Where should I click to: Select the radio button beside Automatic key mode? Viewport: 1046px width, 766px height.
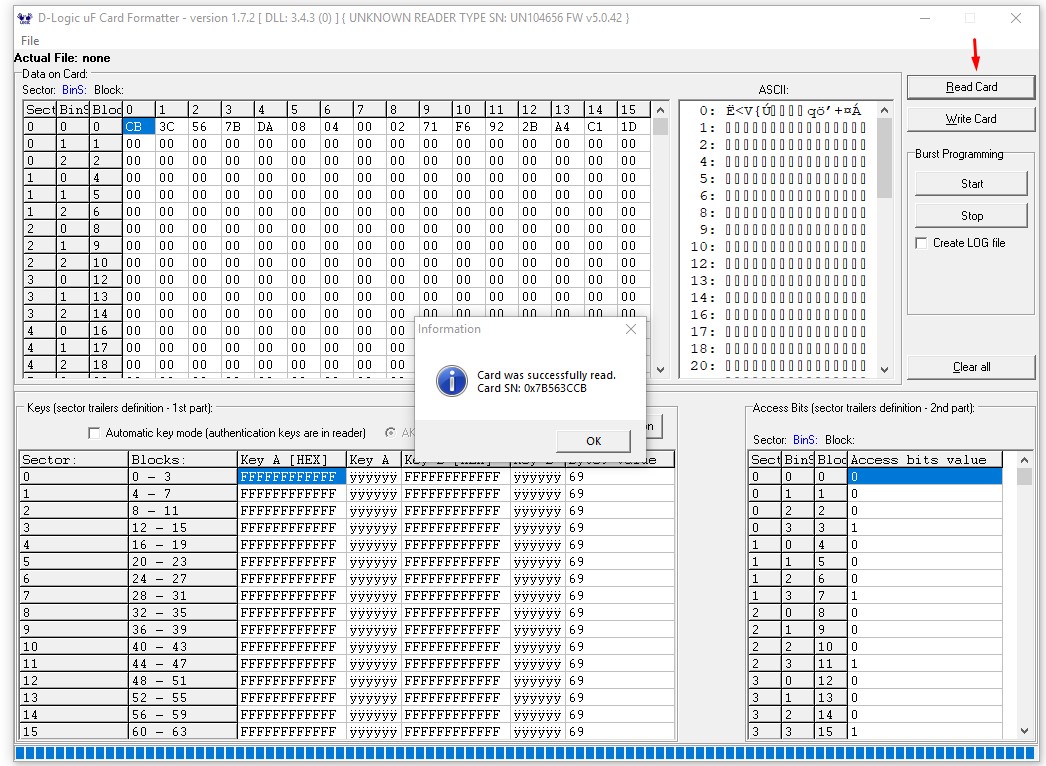(x=390, y=432)
